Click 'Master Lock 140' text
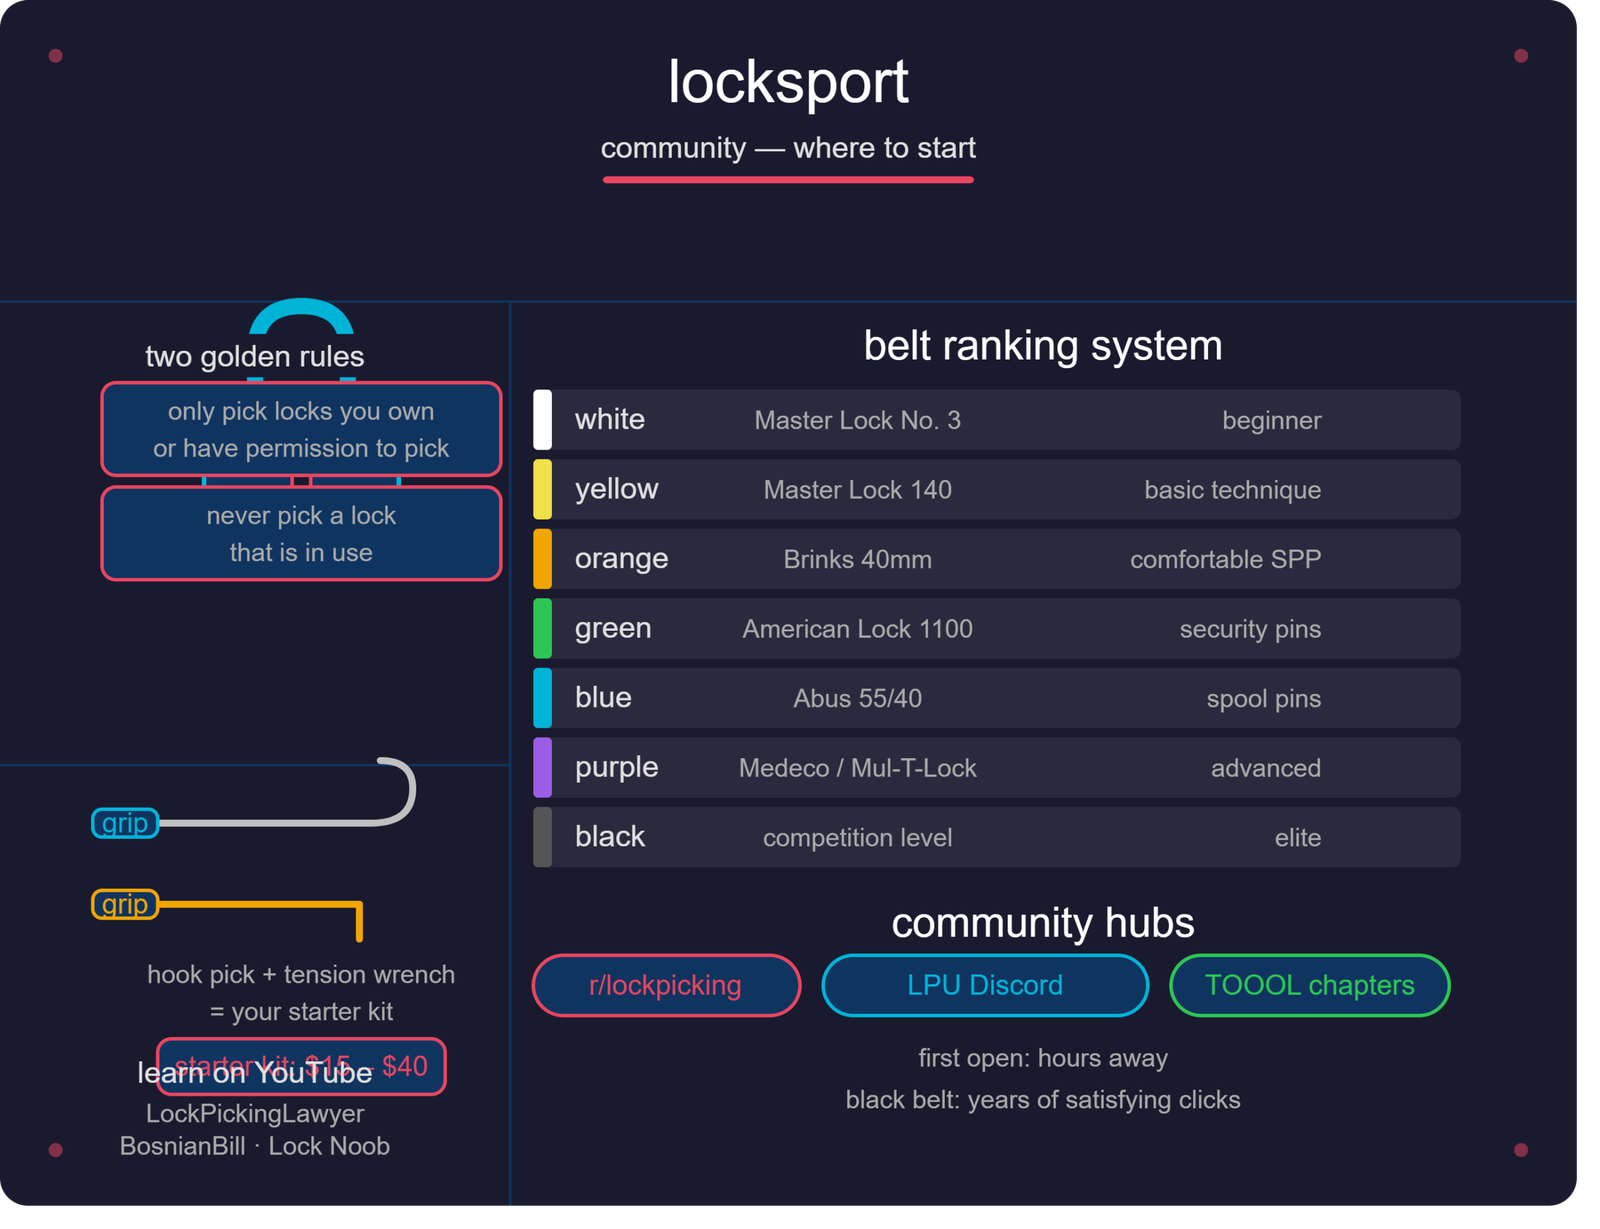 tap(857, 490)
